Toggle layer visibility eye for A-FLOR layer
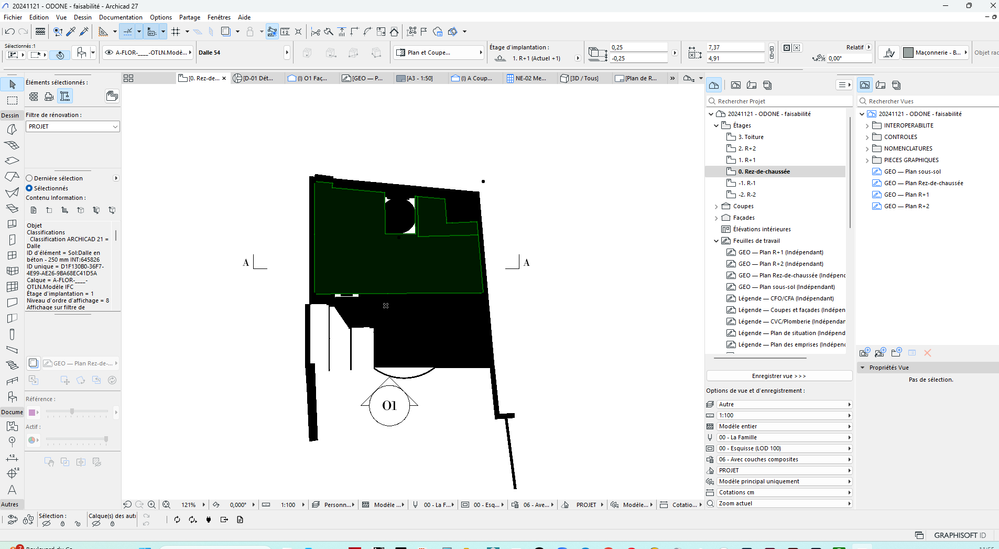999x549 pixels. click(108, 54)
